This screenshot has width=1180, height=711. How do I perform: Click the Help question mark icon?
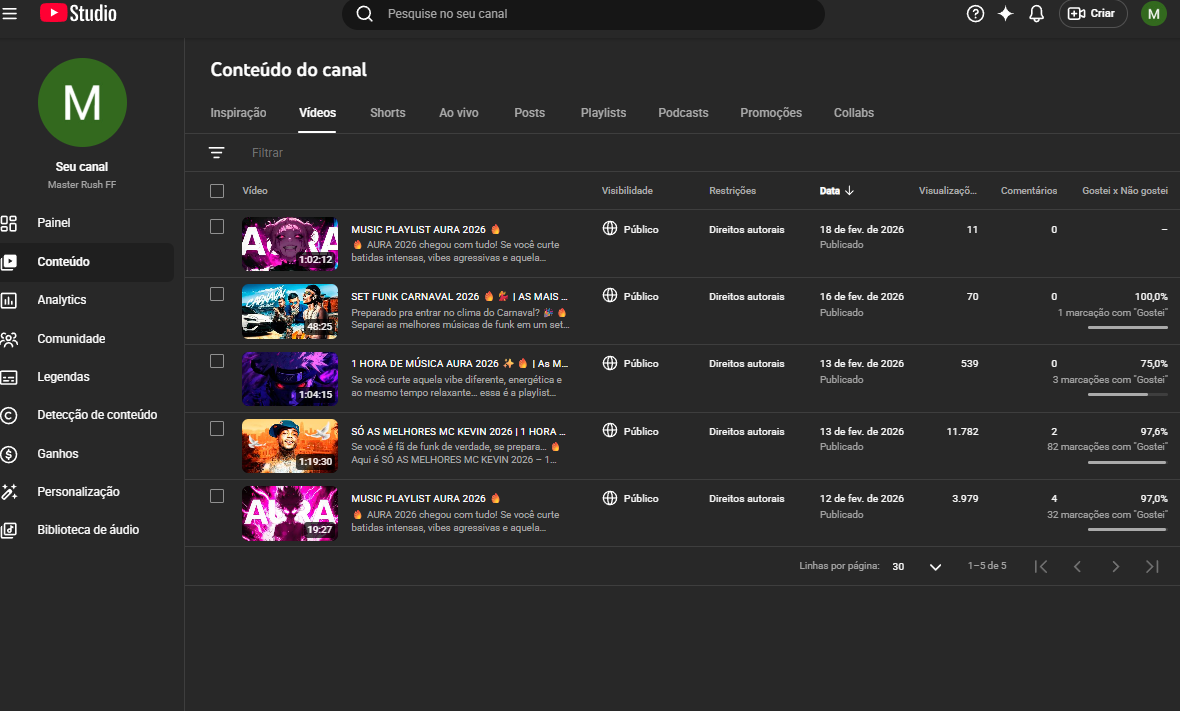975,14
